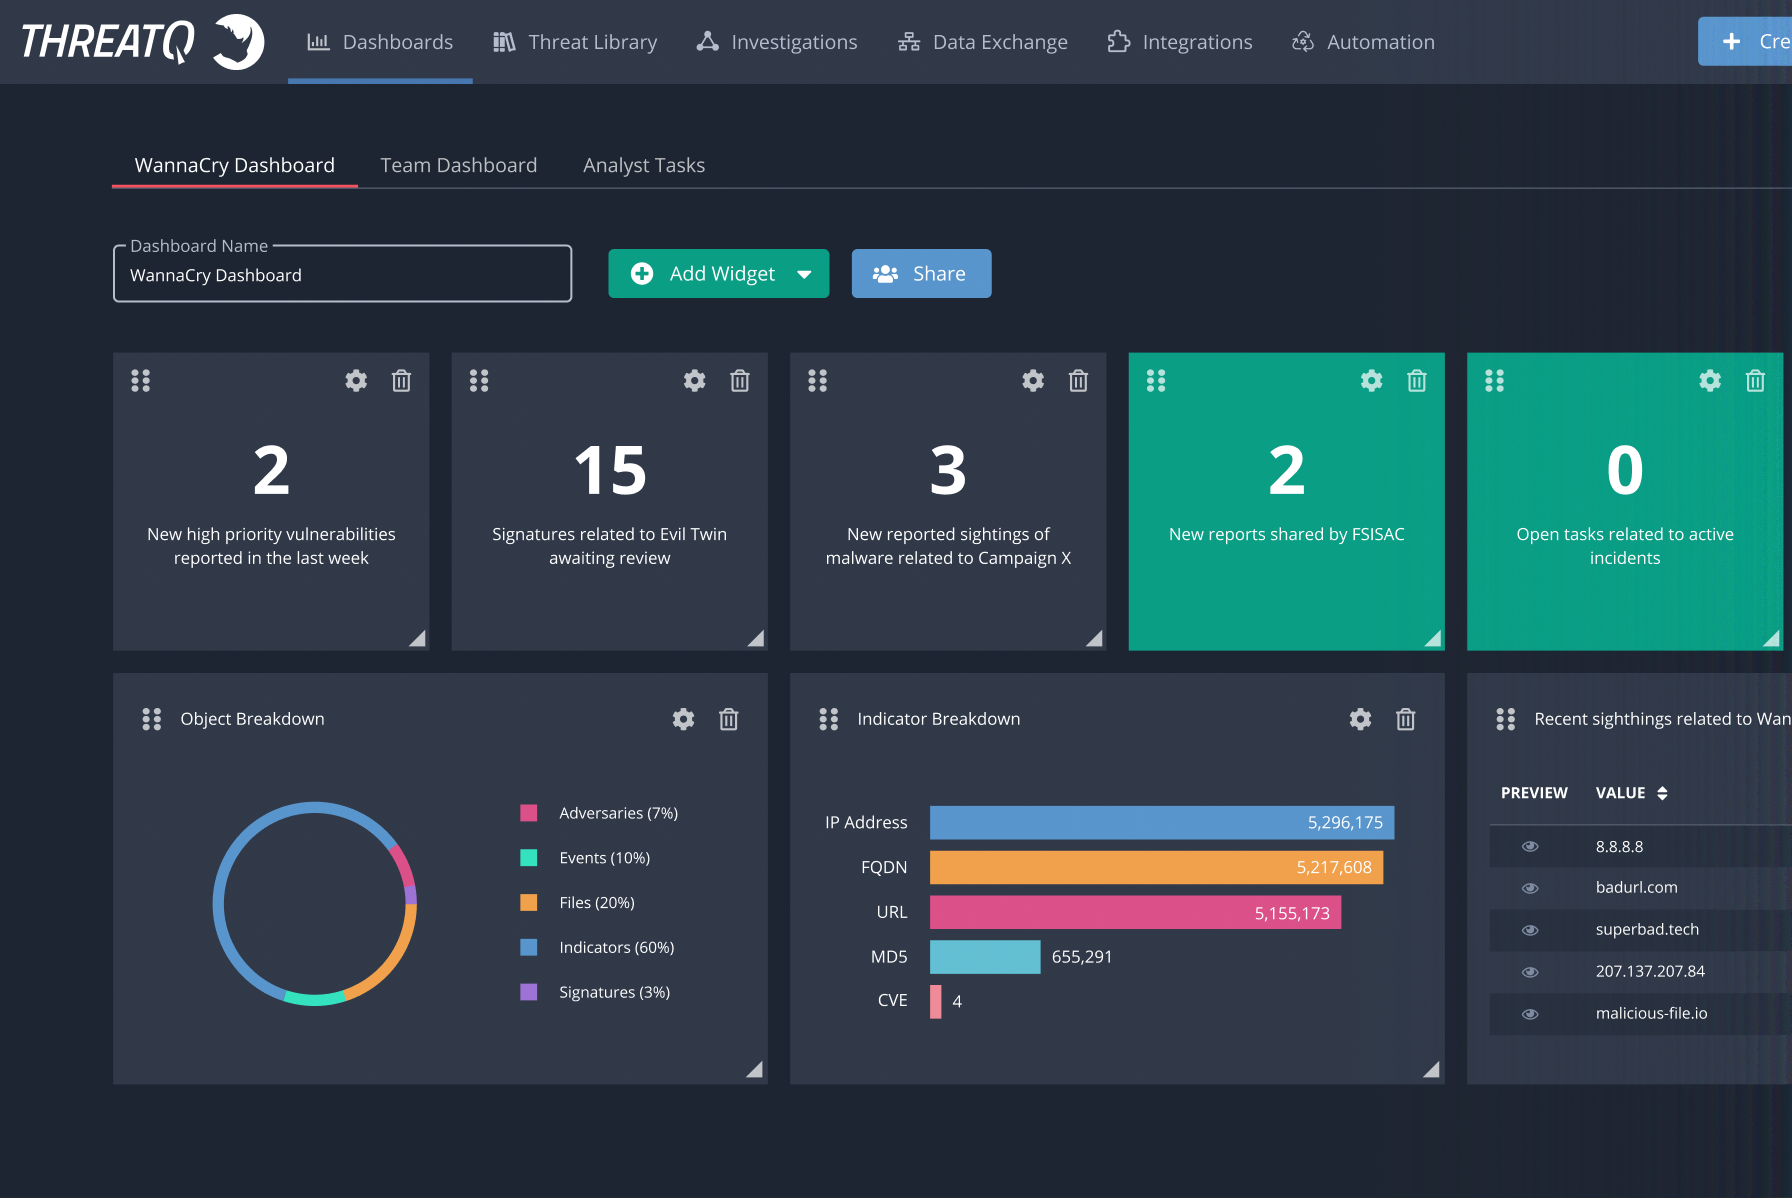This screenshot has height=1198, width=1792.
Task: Open settings gear on vulnerabilities widget
Action: 356,381
